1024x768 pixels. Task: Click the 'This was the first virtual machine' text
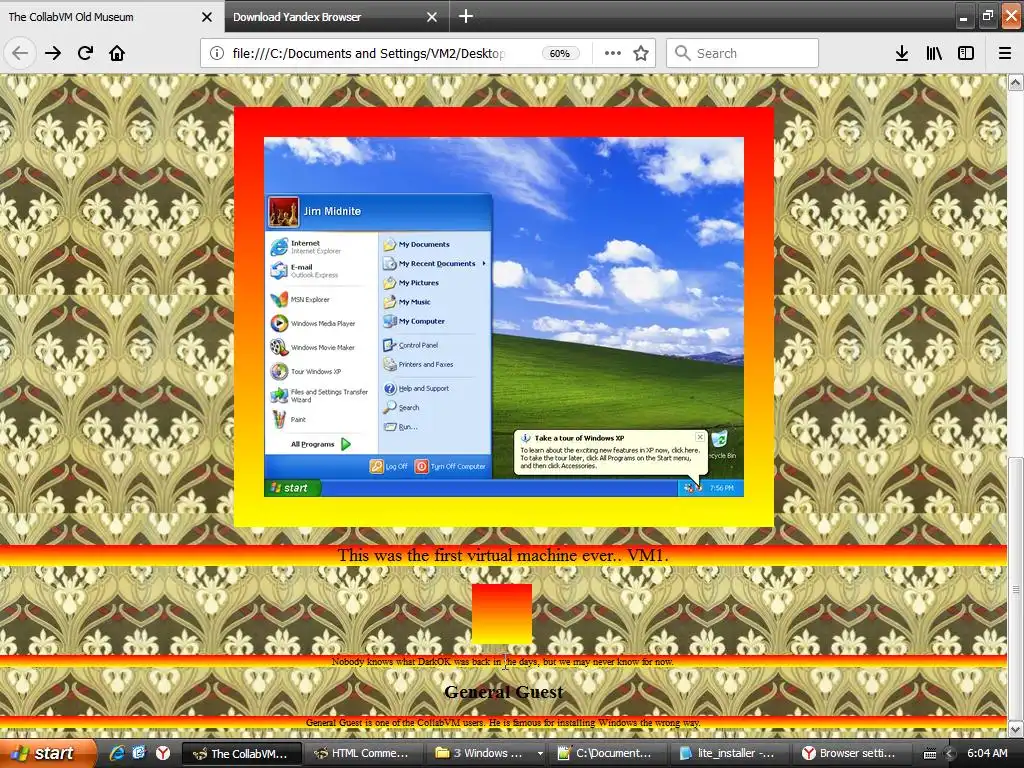503,555
